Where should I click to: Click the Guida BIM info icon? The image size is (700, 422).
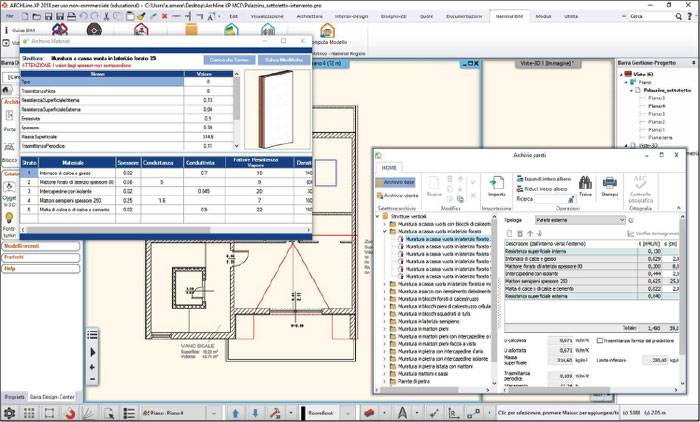tap(6, 30)
